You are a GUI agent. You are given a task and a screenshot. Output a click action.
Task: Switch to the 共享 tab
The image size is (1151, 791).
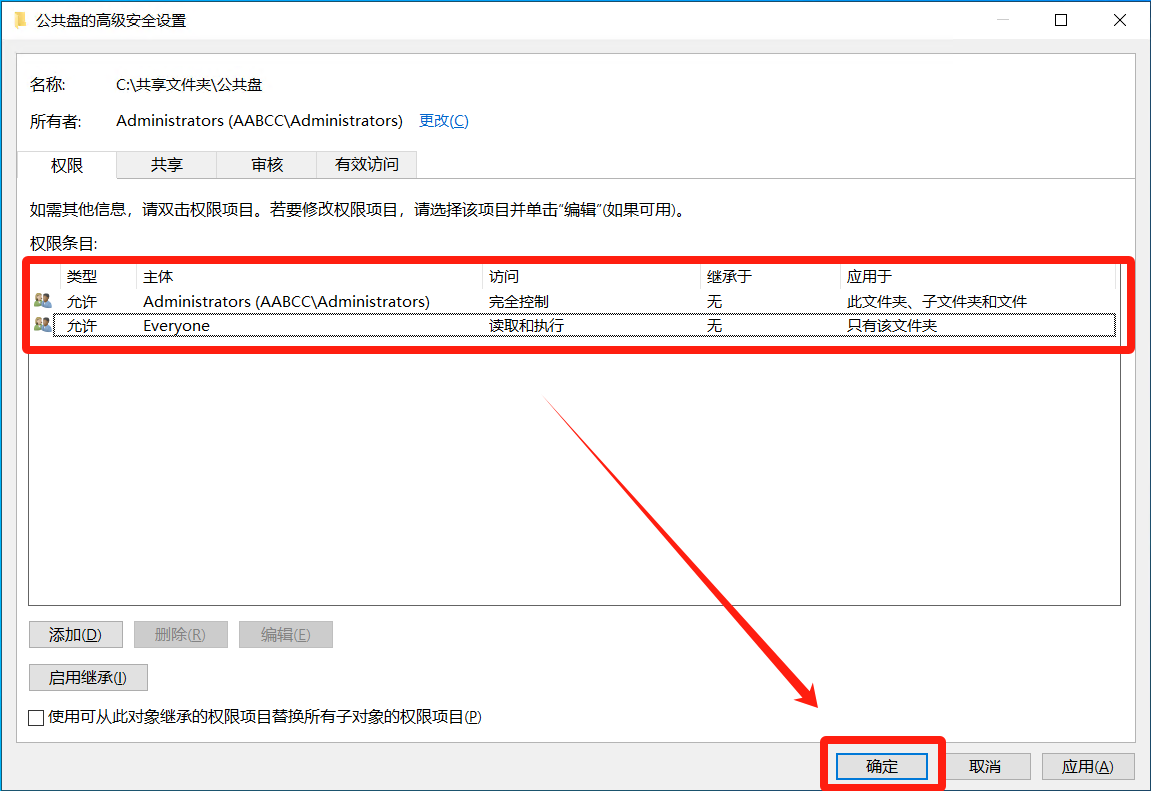(x=167, y=165)
